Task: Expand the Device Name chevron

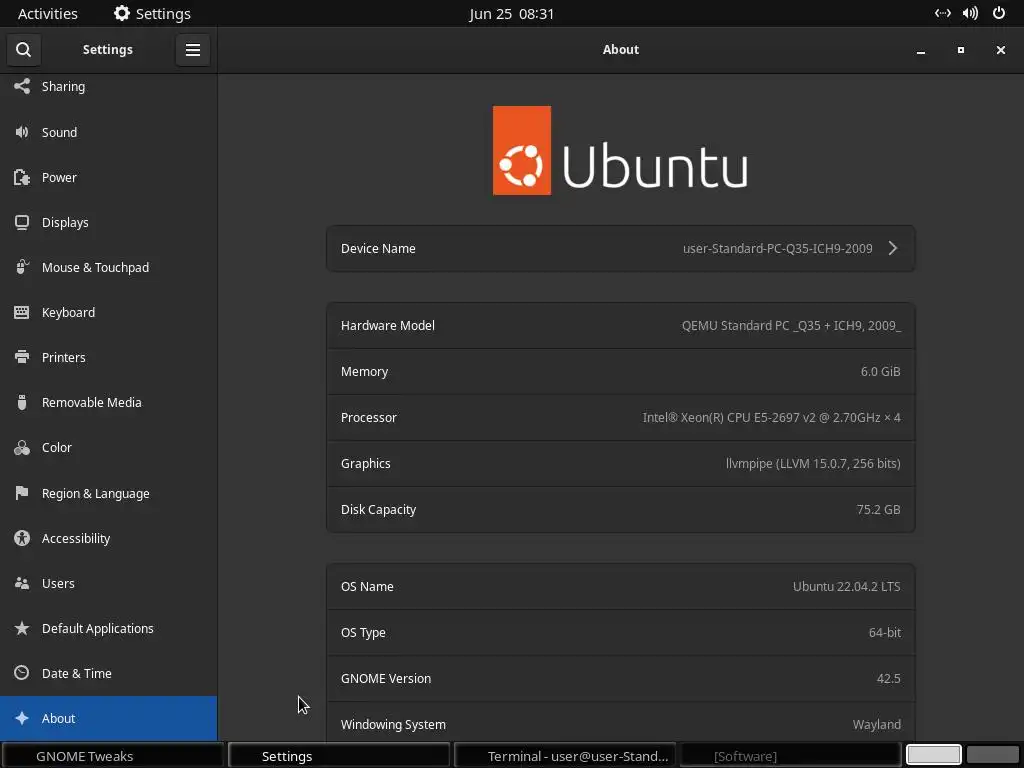Action: 893,248
